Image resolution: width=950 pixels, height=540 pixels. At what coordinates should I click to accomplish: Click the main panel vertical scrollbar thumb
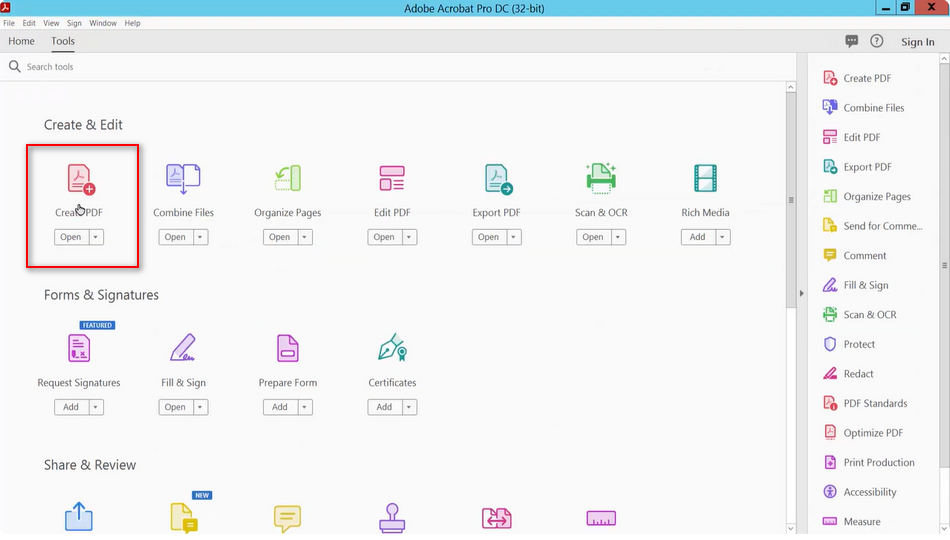pos(791,200)
